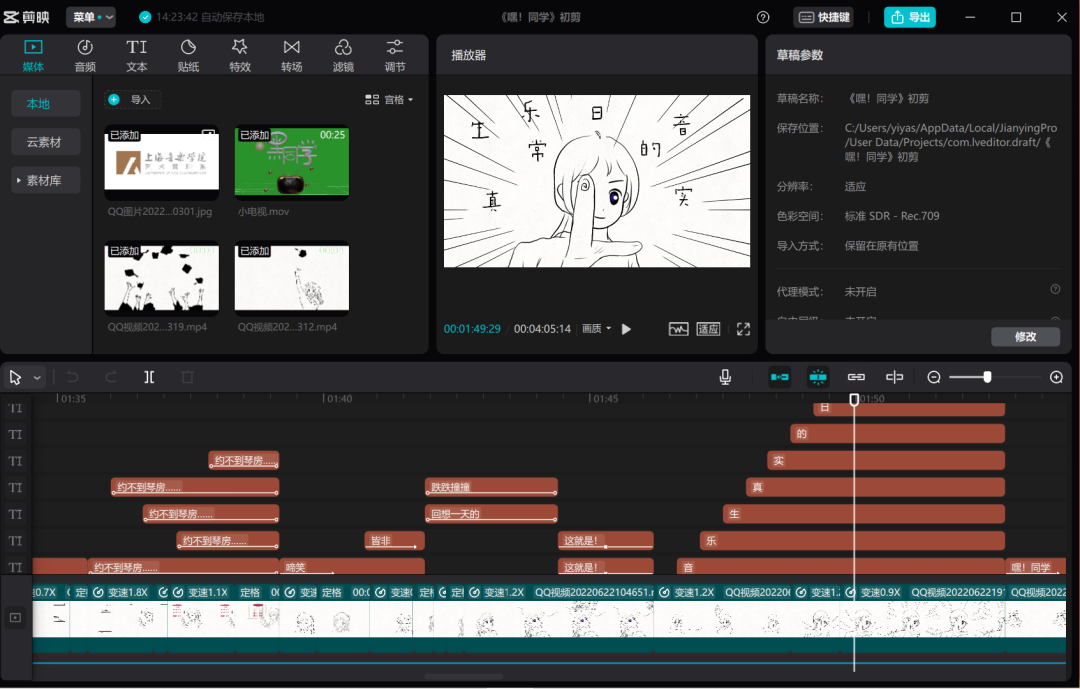This screenshot has height=689, width=1080.
Task: Click the delete trash icon in timeline toolbar
Action: 187,377
